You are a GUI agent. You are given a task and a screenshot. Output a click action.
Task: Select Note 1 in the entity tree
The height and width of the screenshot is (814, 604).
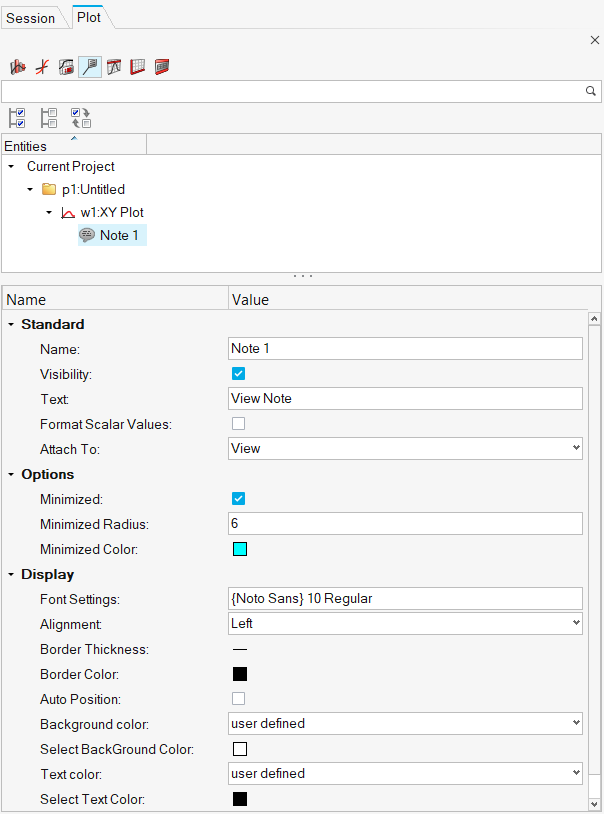coord(119,235)
